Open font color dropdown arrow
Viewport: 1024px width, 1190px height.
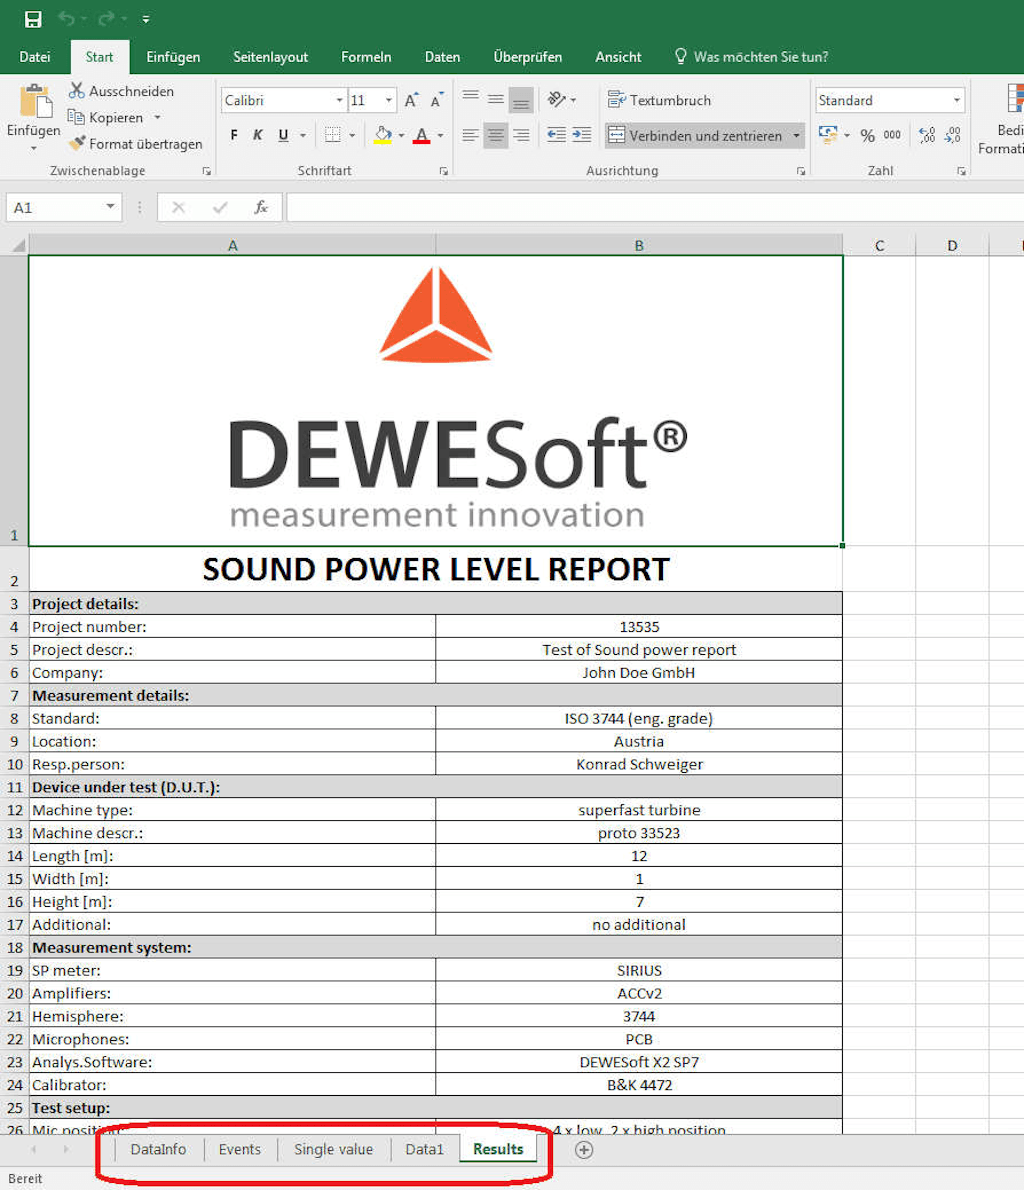click(440, 136)
